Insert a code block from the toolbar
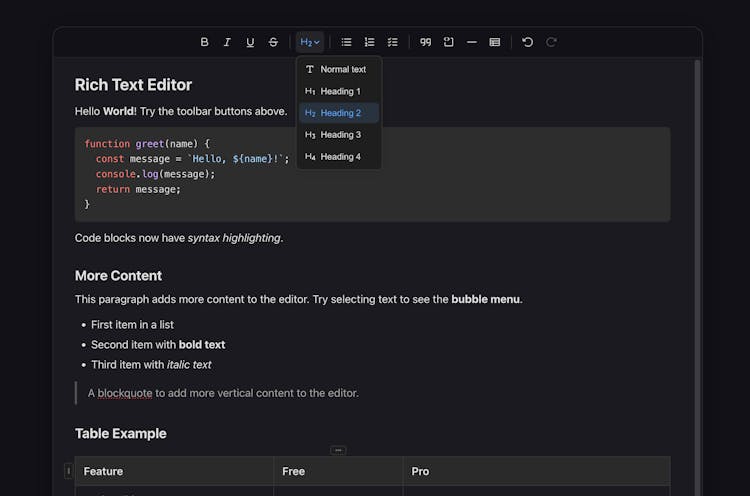The width and height of the screenshot is (750, 496). [449, 42]
